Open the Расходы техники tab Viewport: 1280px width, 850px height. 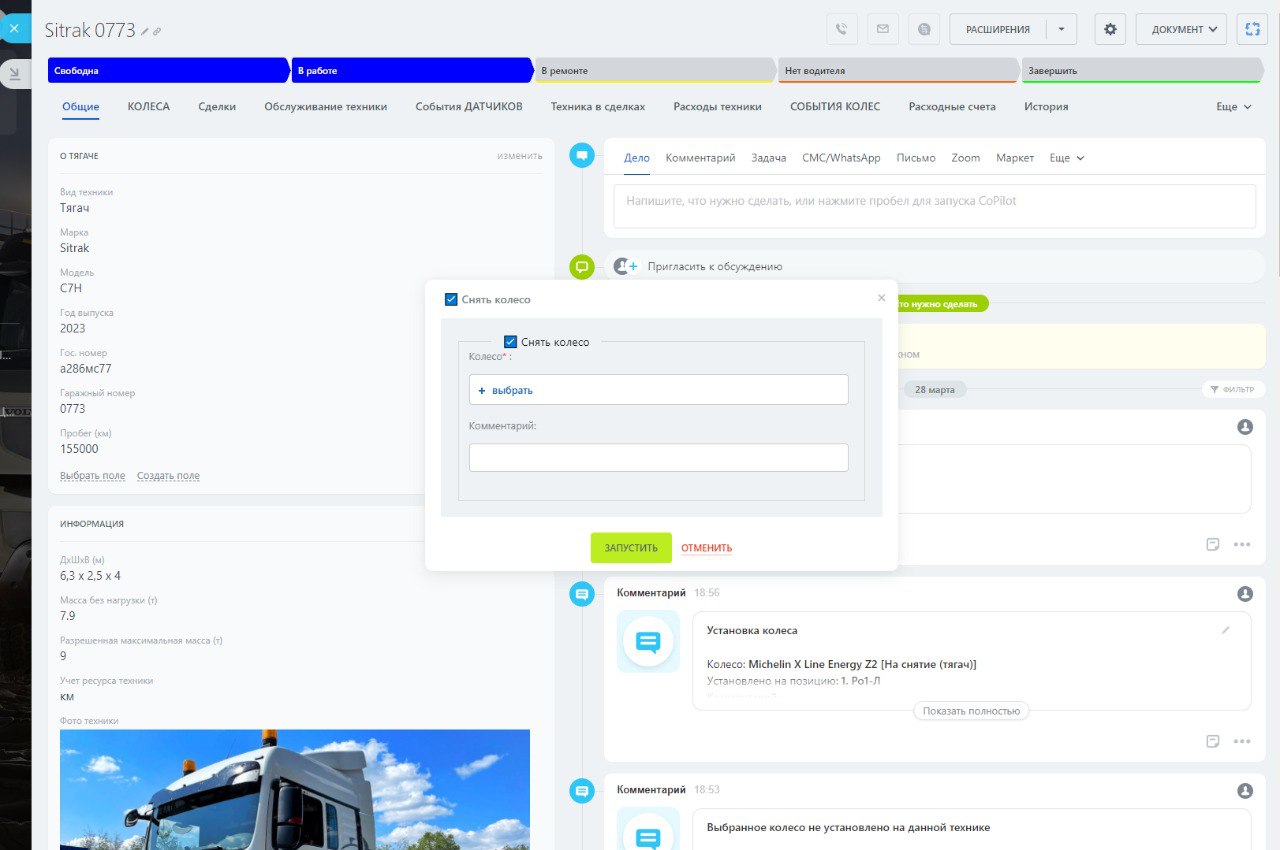pos(717,106)
